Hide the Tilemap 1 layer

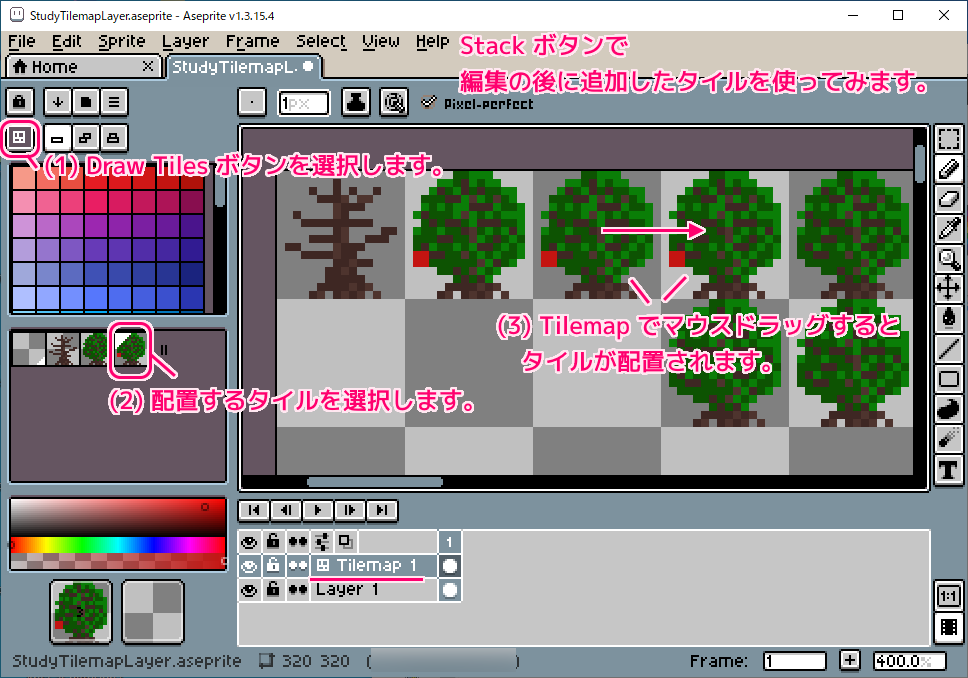250,565
